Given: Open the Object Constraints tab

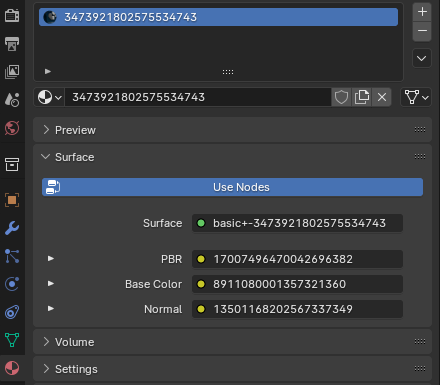Looking at the screenshot, I should [12, 312].
